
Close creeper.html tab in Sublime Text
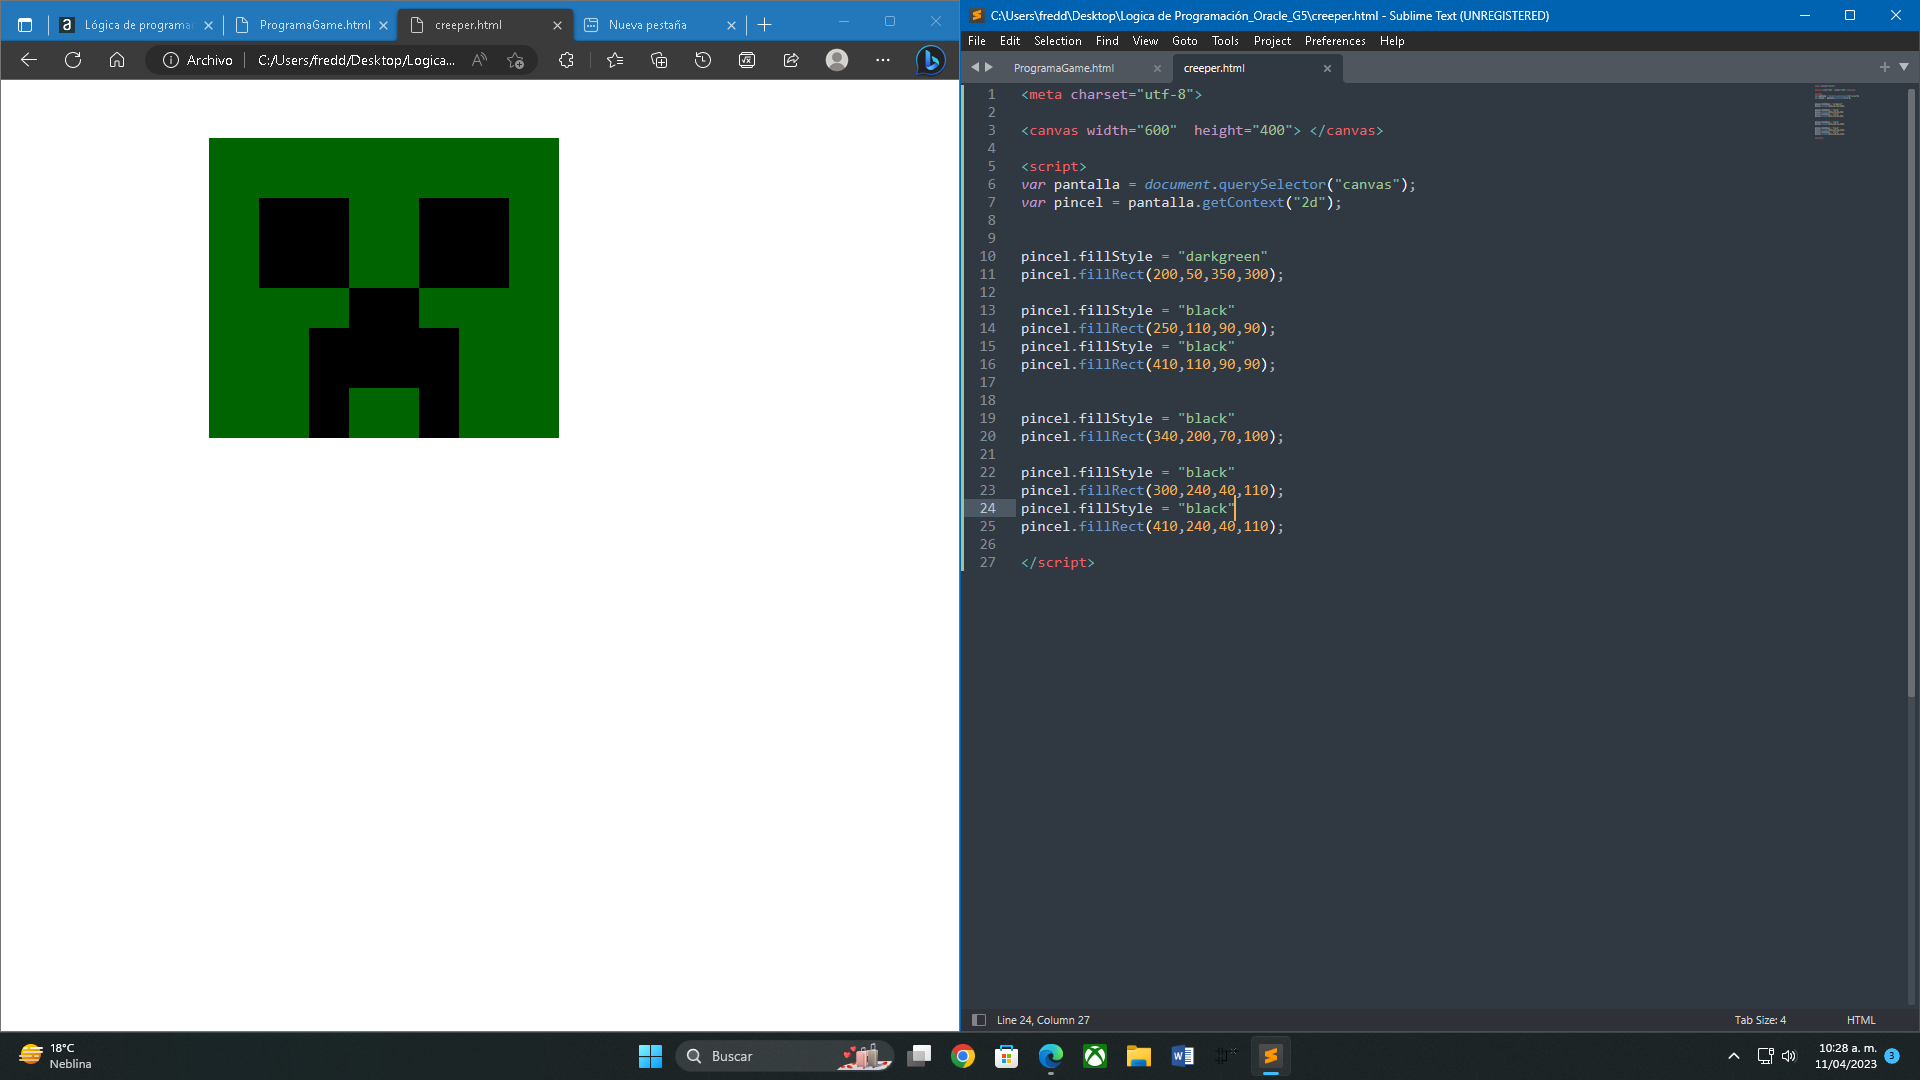click(x=1327, y=68)
